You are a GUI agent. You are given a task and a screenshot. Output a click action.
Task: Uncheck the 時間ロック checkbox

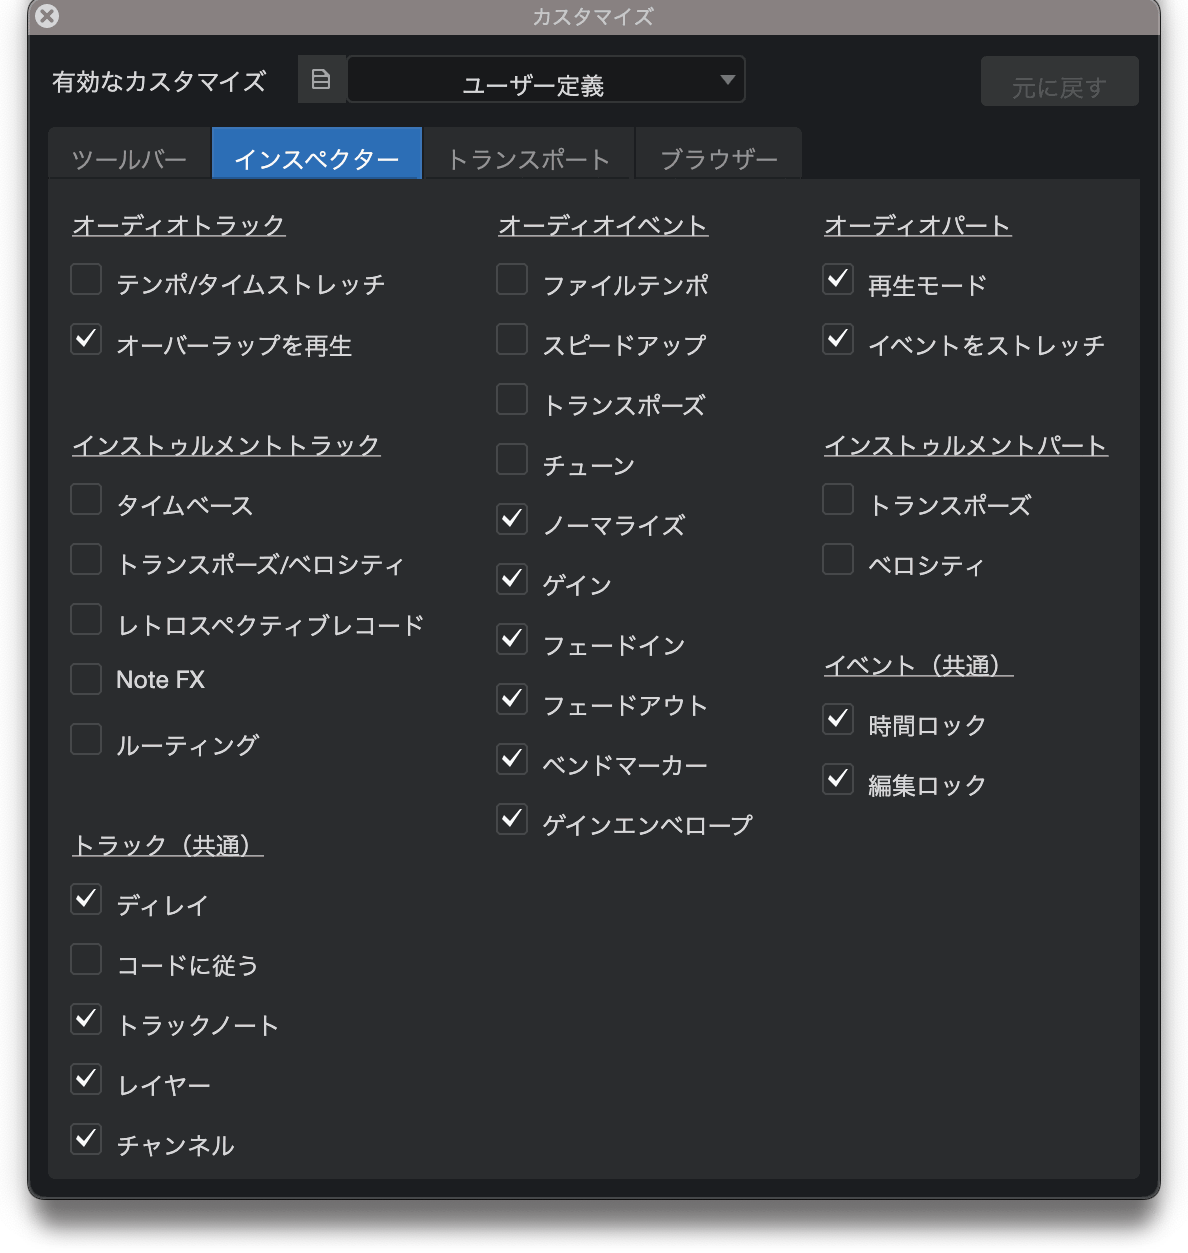(838, 720)
